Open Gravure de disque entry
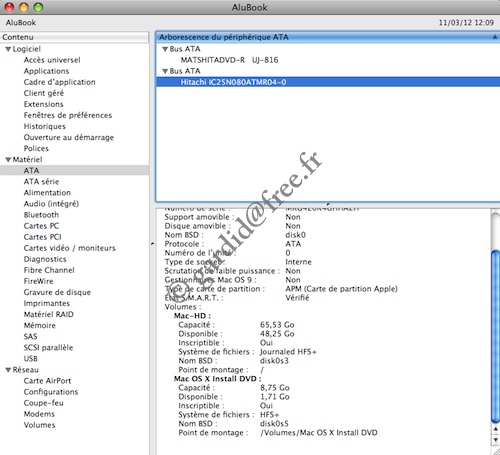This screenshot has width=500, height=455. pyautogui.click(x=57, y=292)
